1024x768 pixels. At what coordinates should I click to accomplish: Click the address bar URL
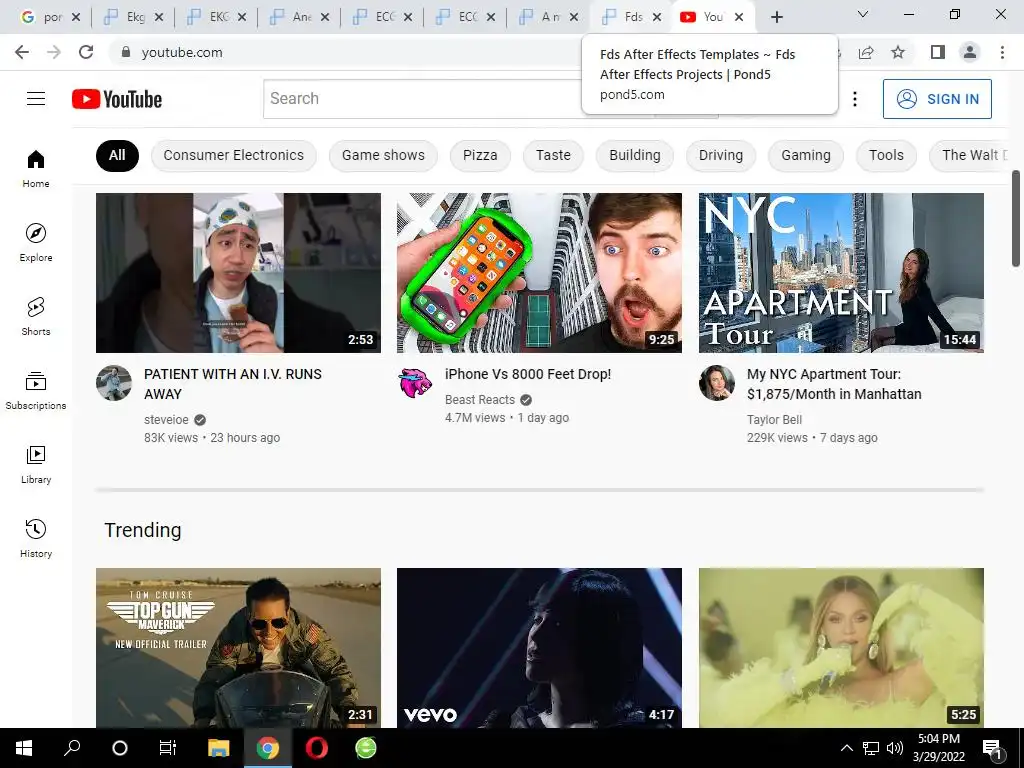182,52
